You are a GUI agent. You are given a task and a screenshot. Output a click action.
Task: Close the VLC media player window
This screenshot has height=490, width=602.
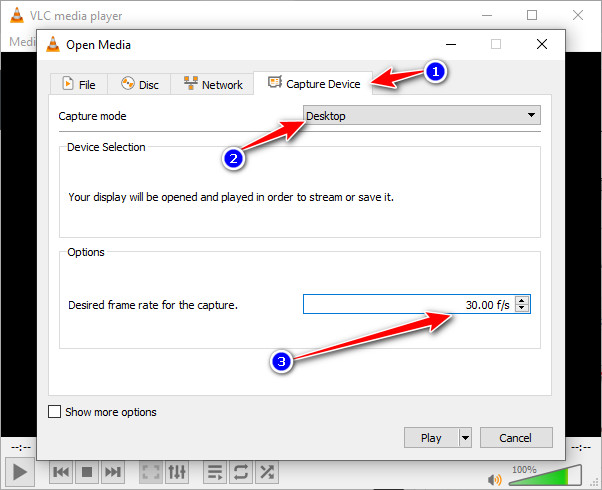(x=578, y=15)
